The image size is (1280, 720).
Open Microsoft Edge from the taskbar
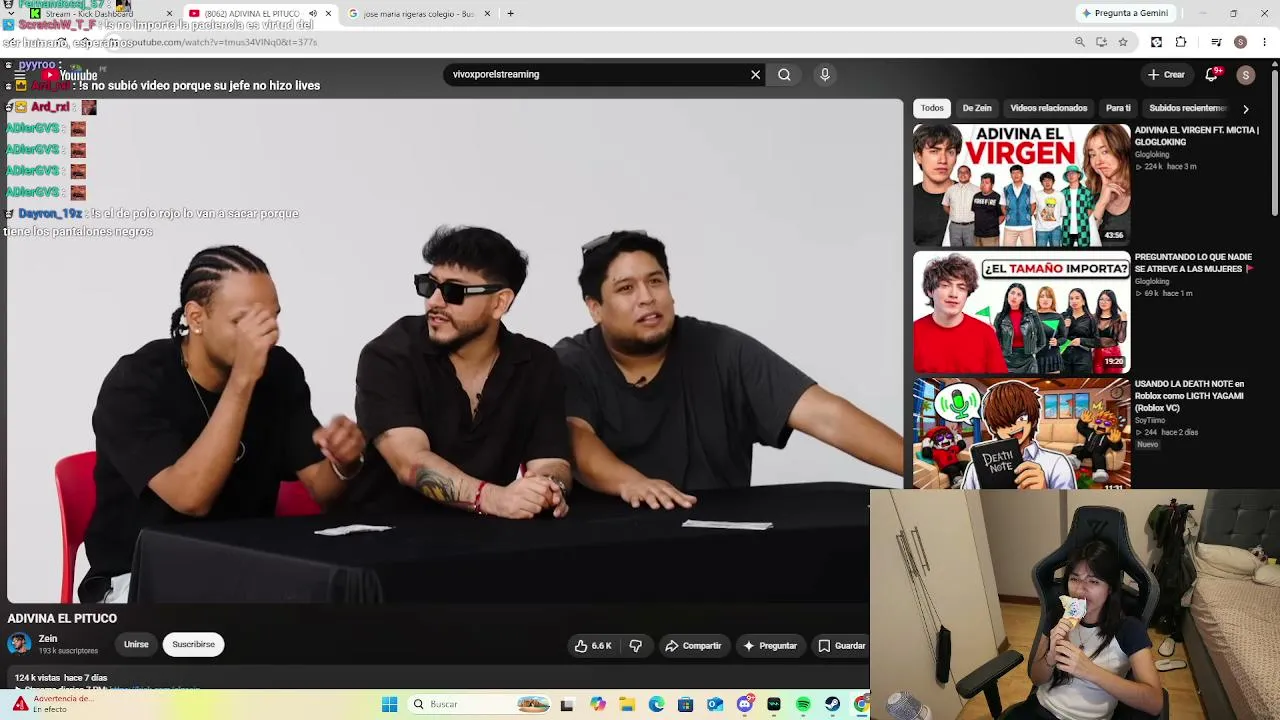(x=656, y=704)
